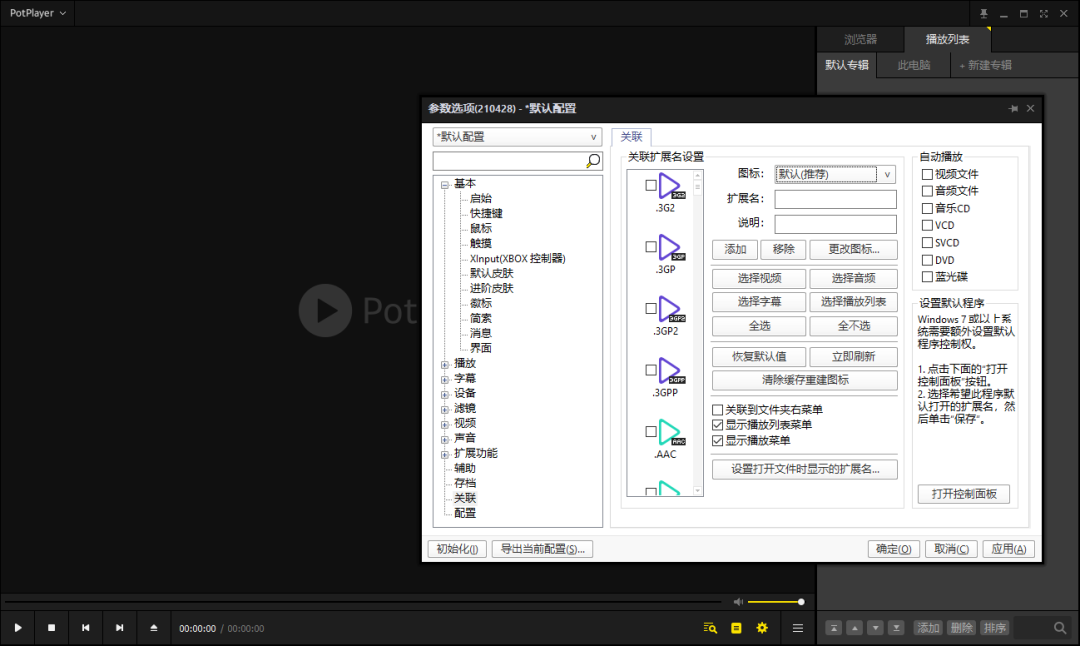Uncheck the 显示播放菜单 checkbox
The height and width of the screenshot is (646, 1080).
click(x=717, y=440)
